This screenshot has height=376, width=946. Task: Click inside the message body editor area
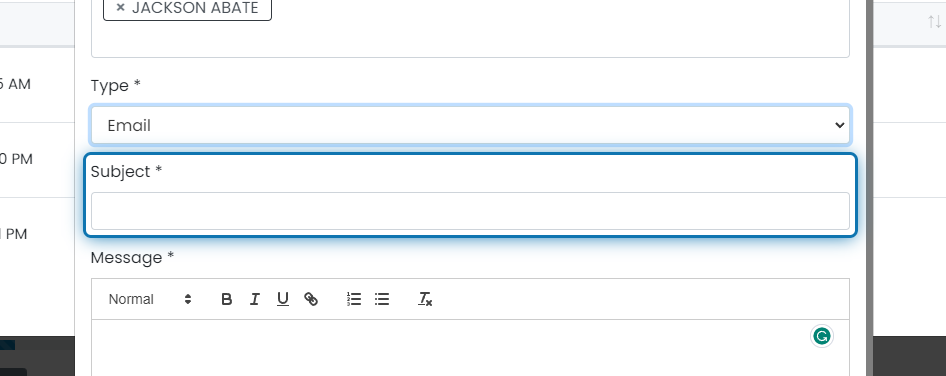pyautogui.click(x=470, y=348)
